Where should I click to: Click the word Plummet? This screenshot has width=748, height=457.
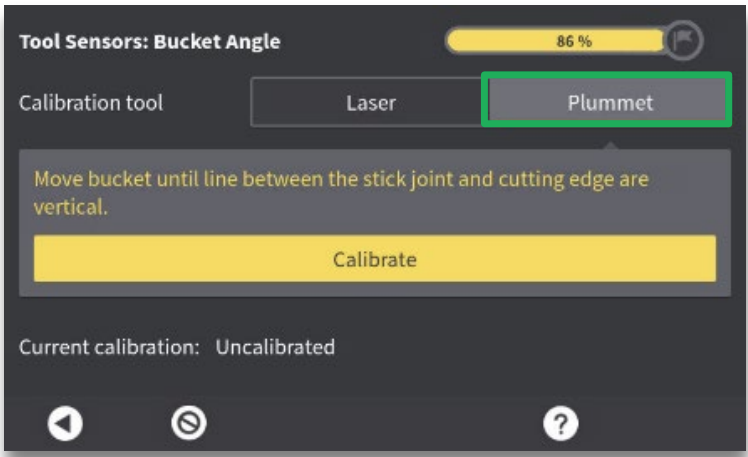coord(609,102)
